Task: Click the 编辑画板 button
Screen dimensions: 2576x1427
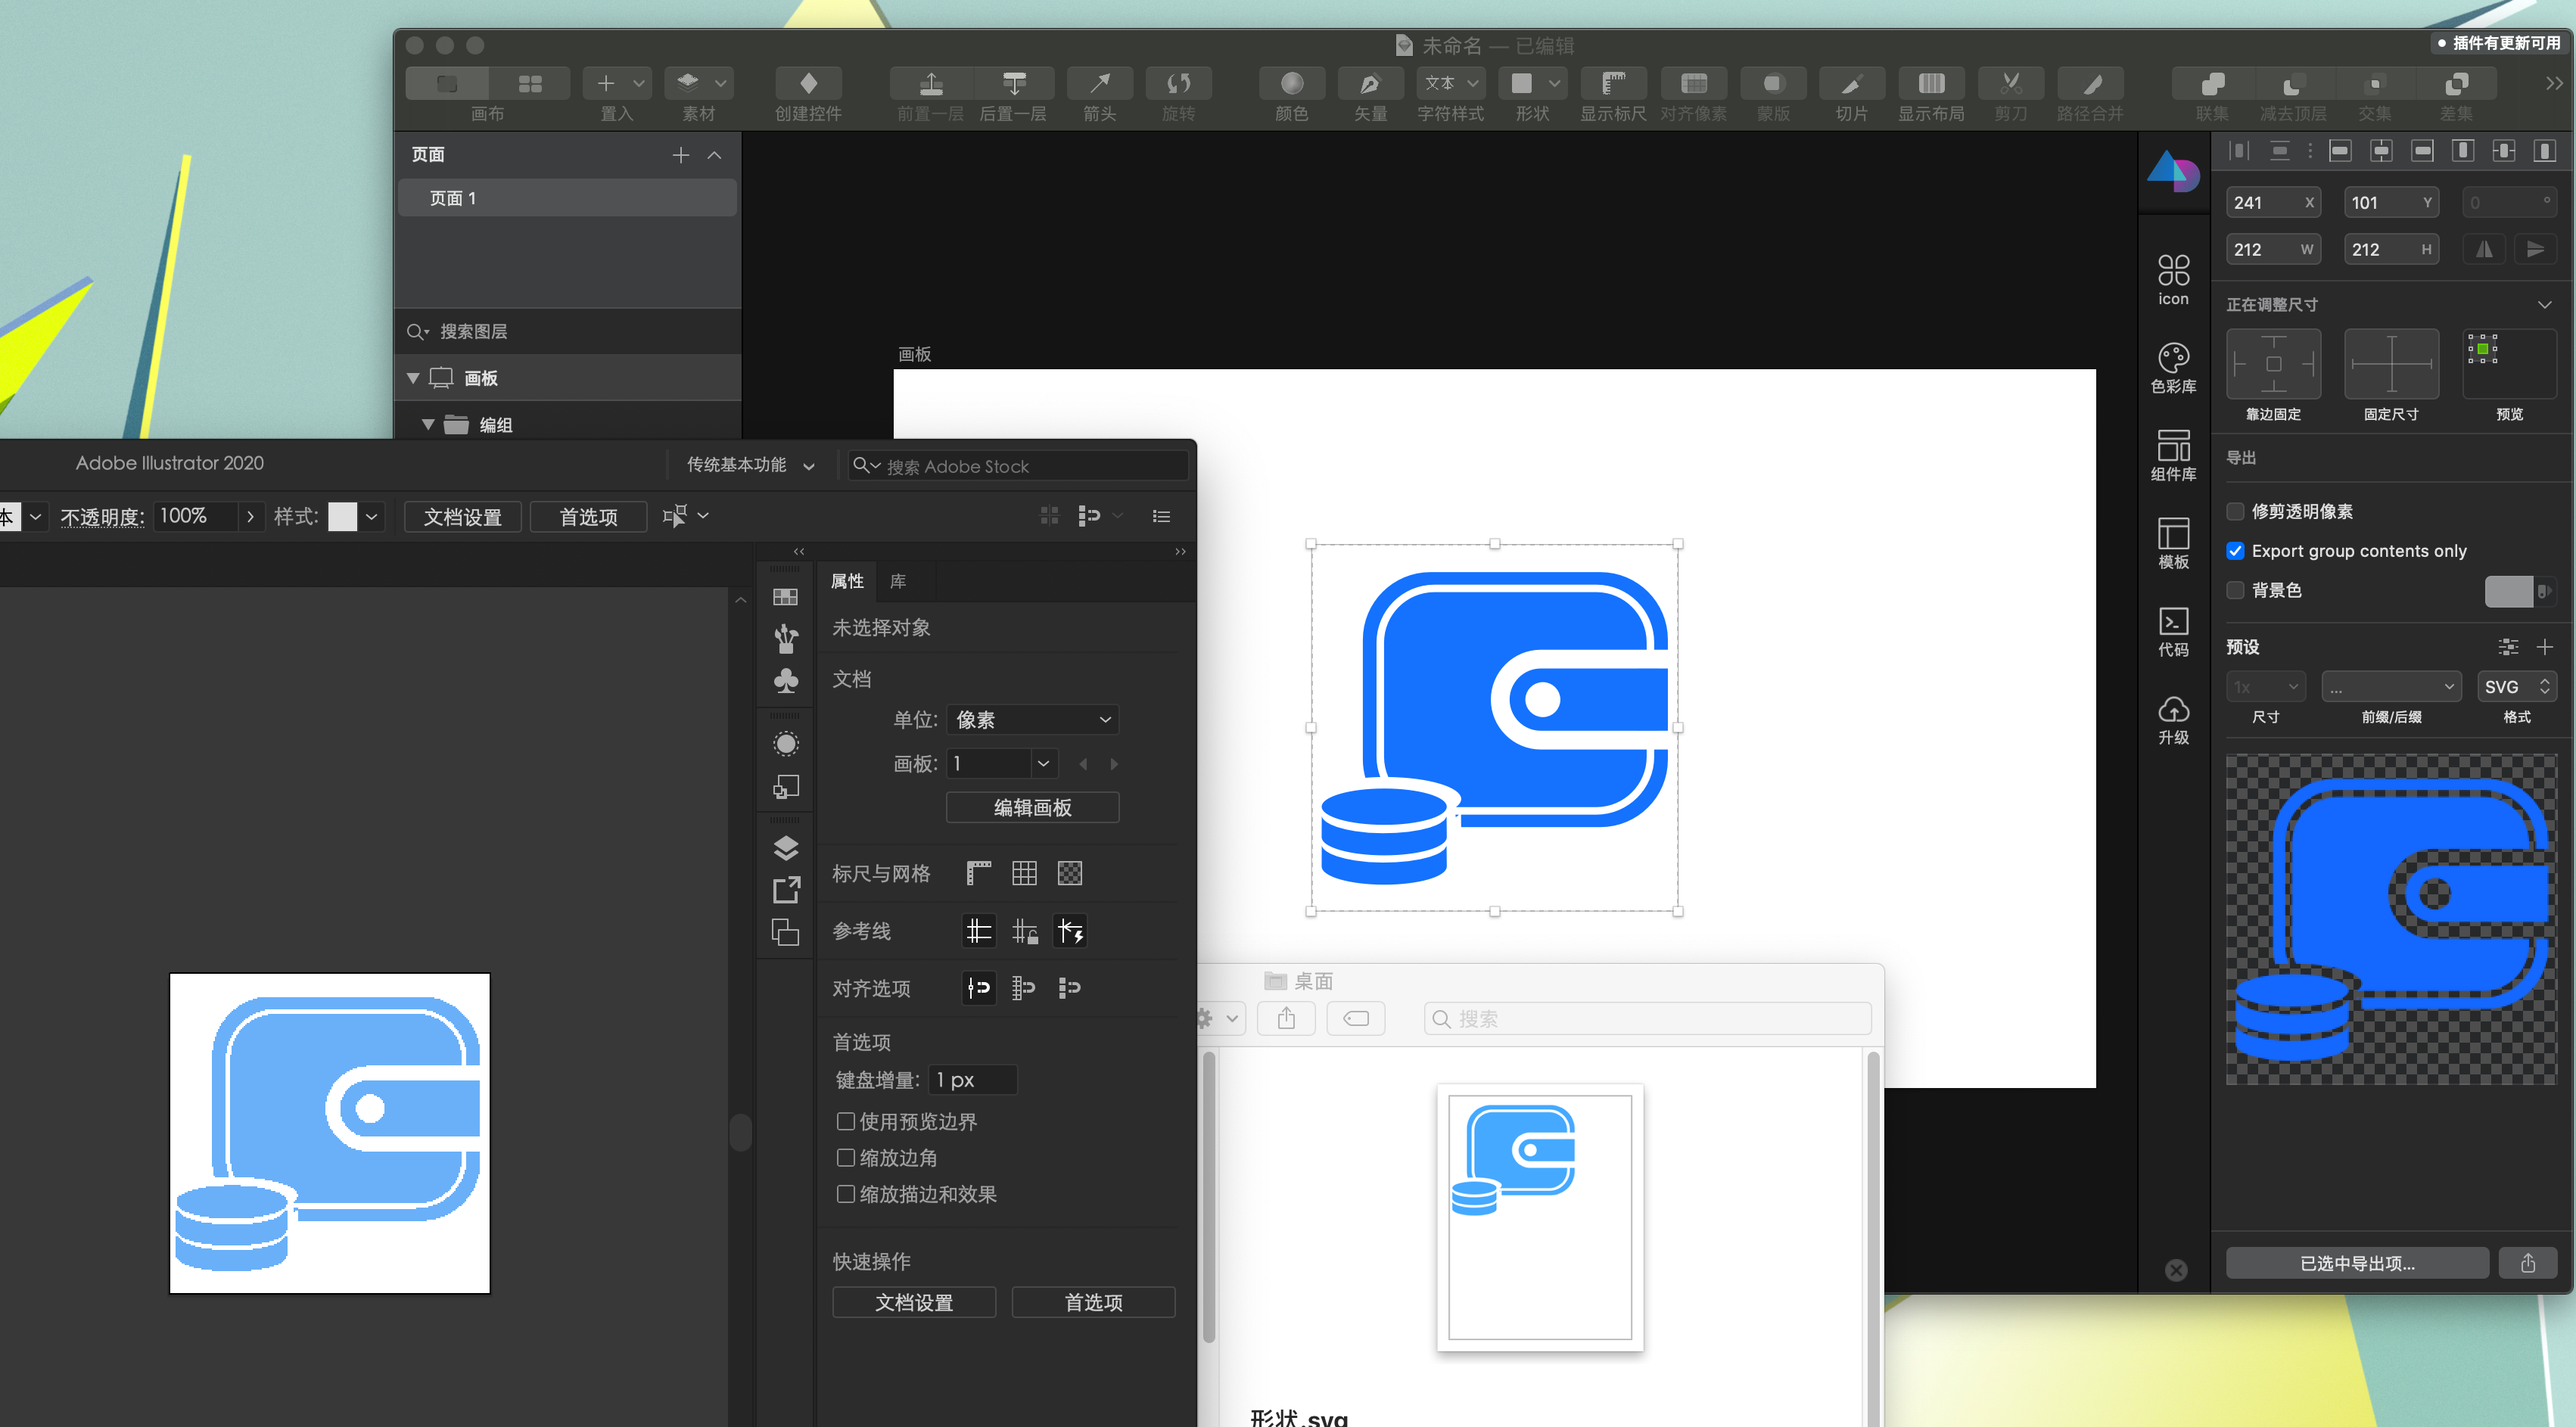Action: [1032, 807]
